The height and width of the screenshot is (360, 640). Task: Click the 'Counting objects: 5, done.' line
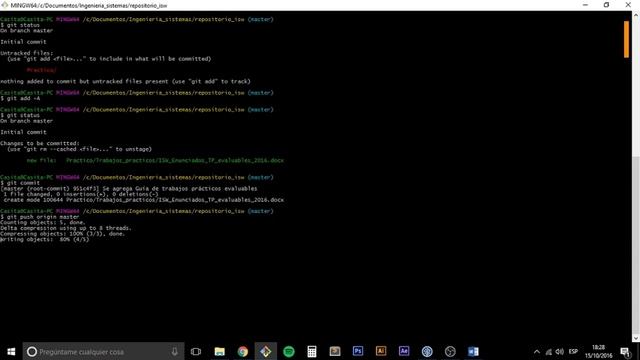tap(43, 222)
